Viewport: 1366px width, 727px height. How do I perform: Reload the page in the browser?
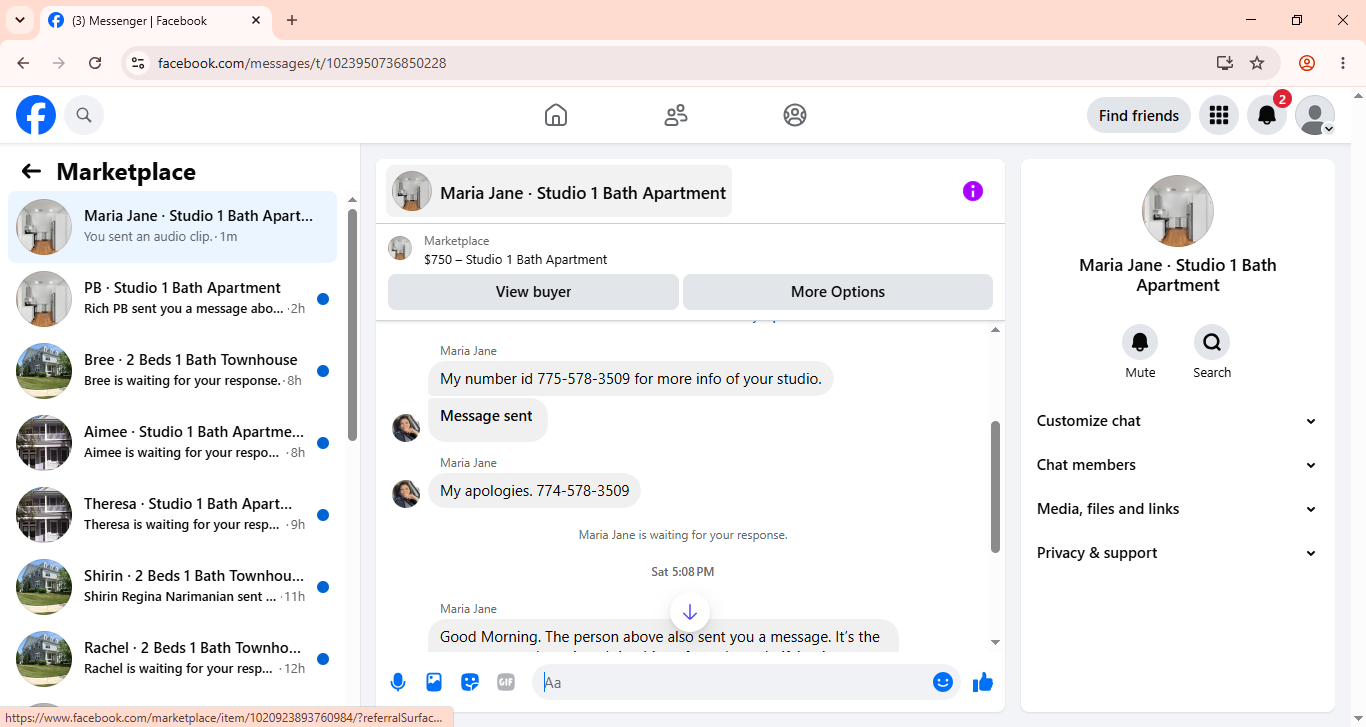click(95, 63)
